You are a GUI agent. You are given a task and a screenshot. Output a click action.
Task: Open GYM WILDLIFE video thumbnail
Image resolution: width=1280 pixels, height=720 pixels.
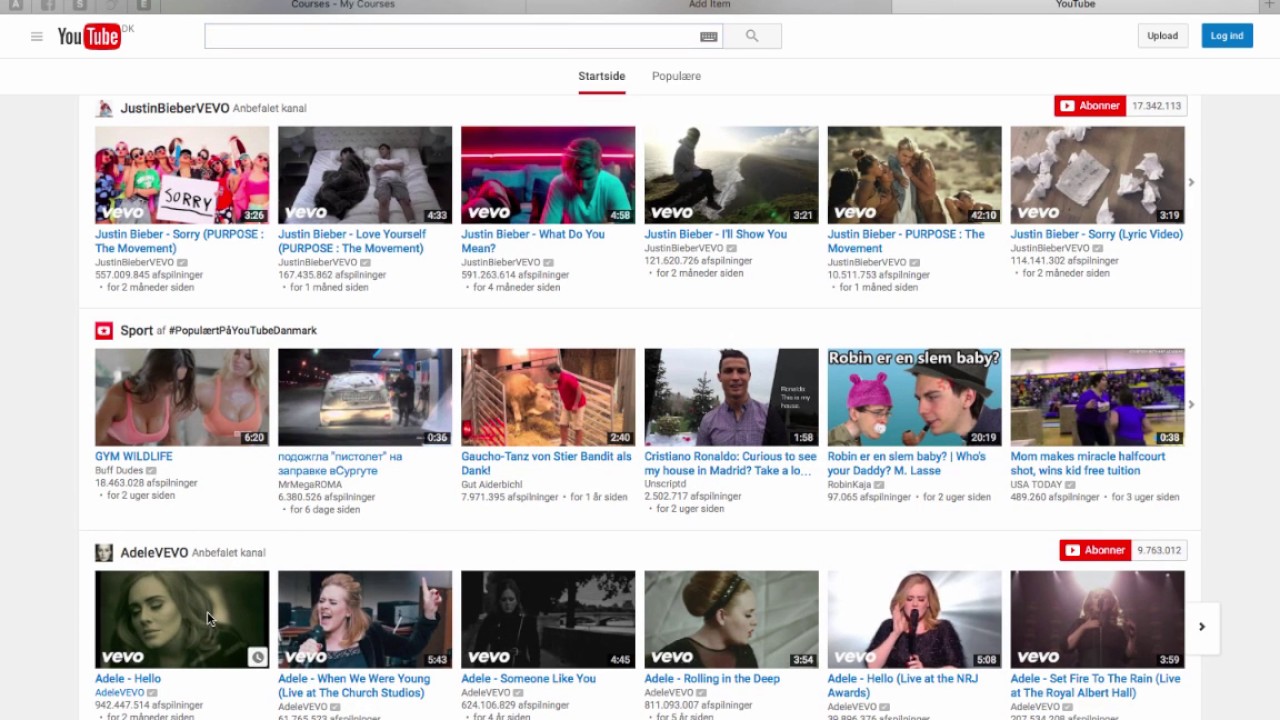(182, 397)
